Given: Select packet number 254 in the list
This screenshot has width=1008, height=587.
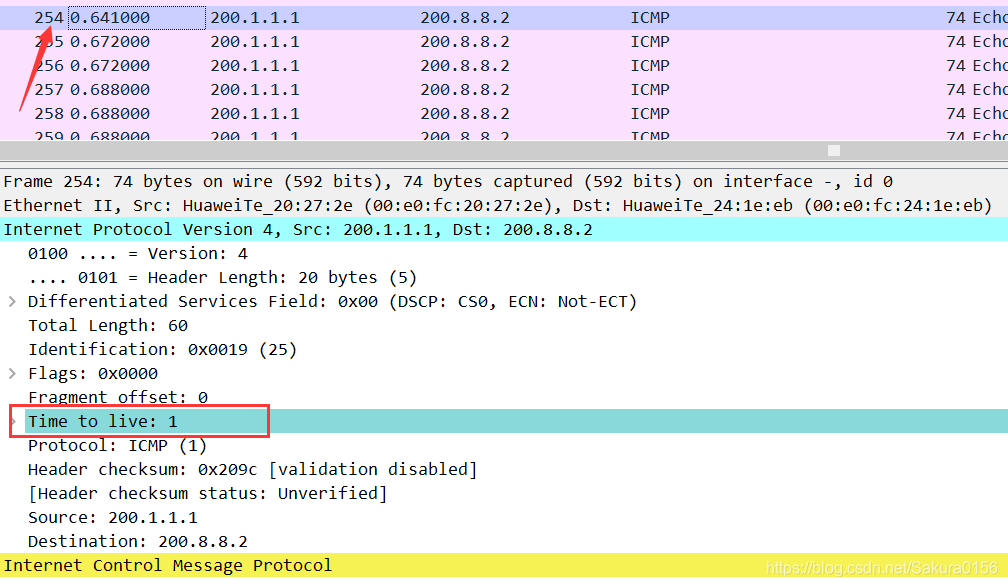Looking at the screenshot, I should [x=504, y=17].
